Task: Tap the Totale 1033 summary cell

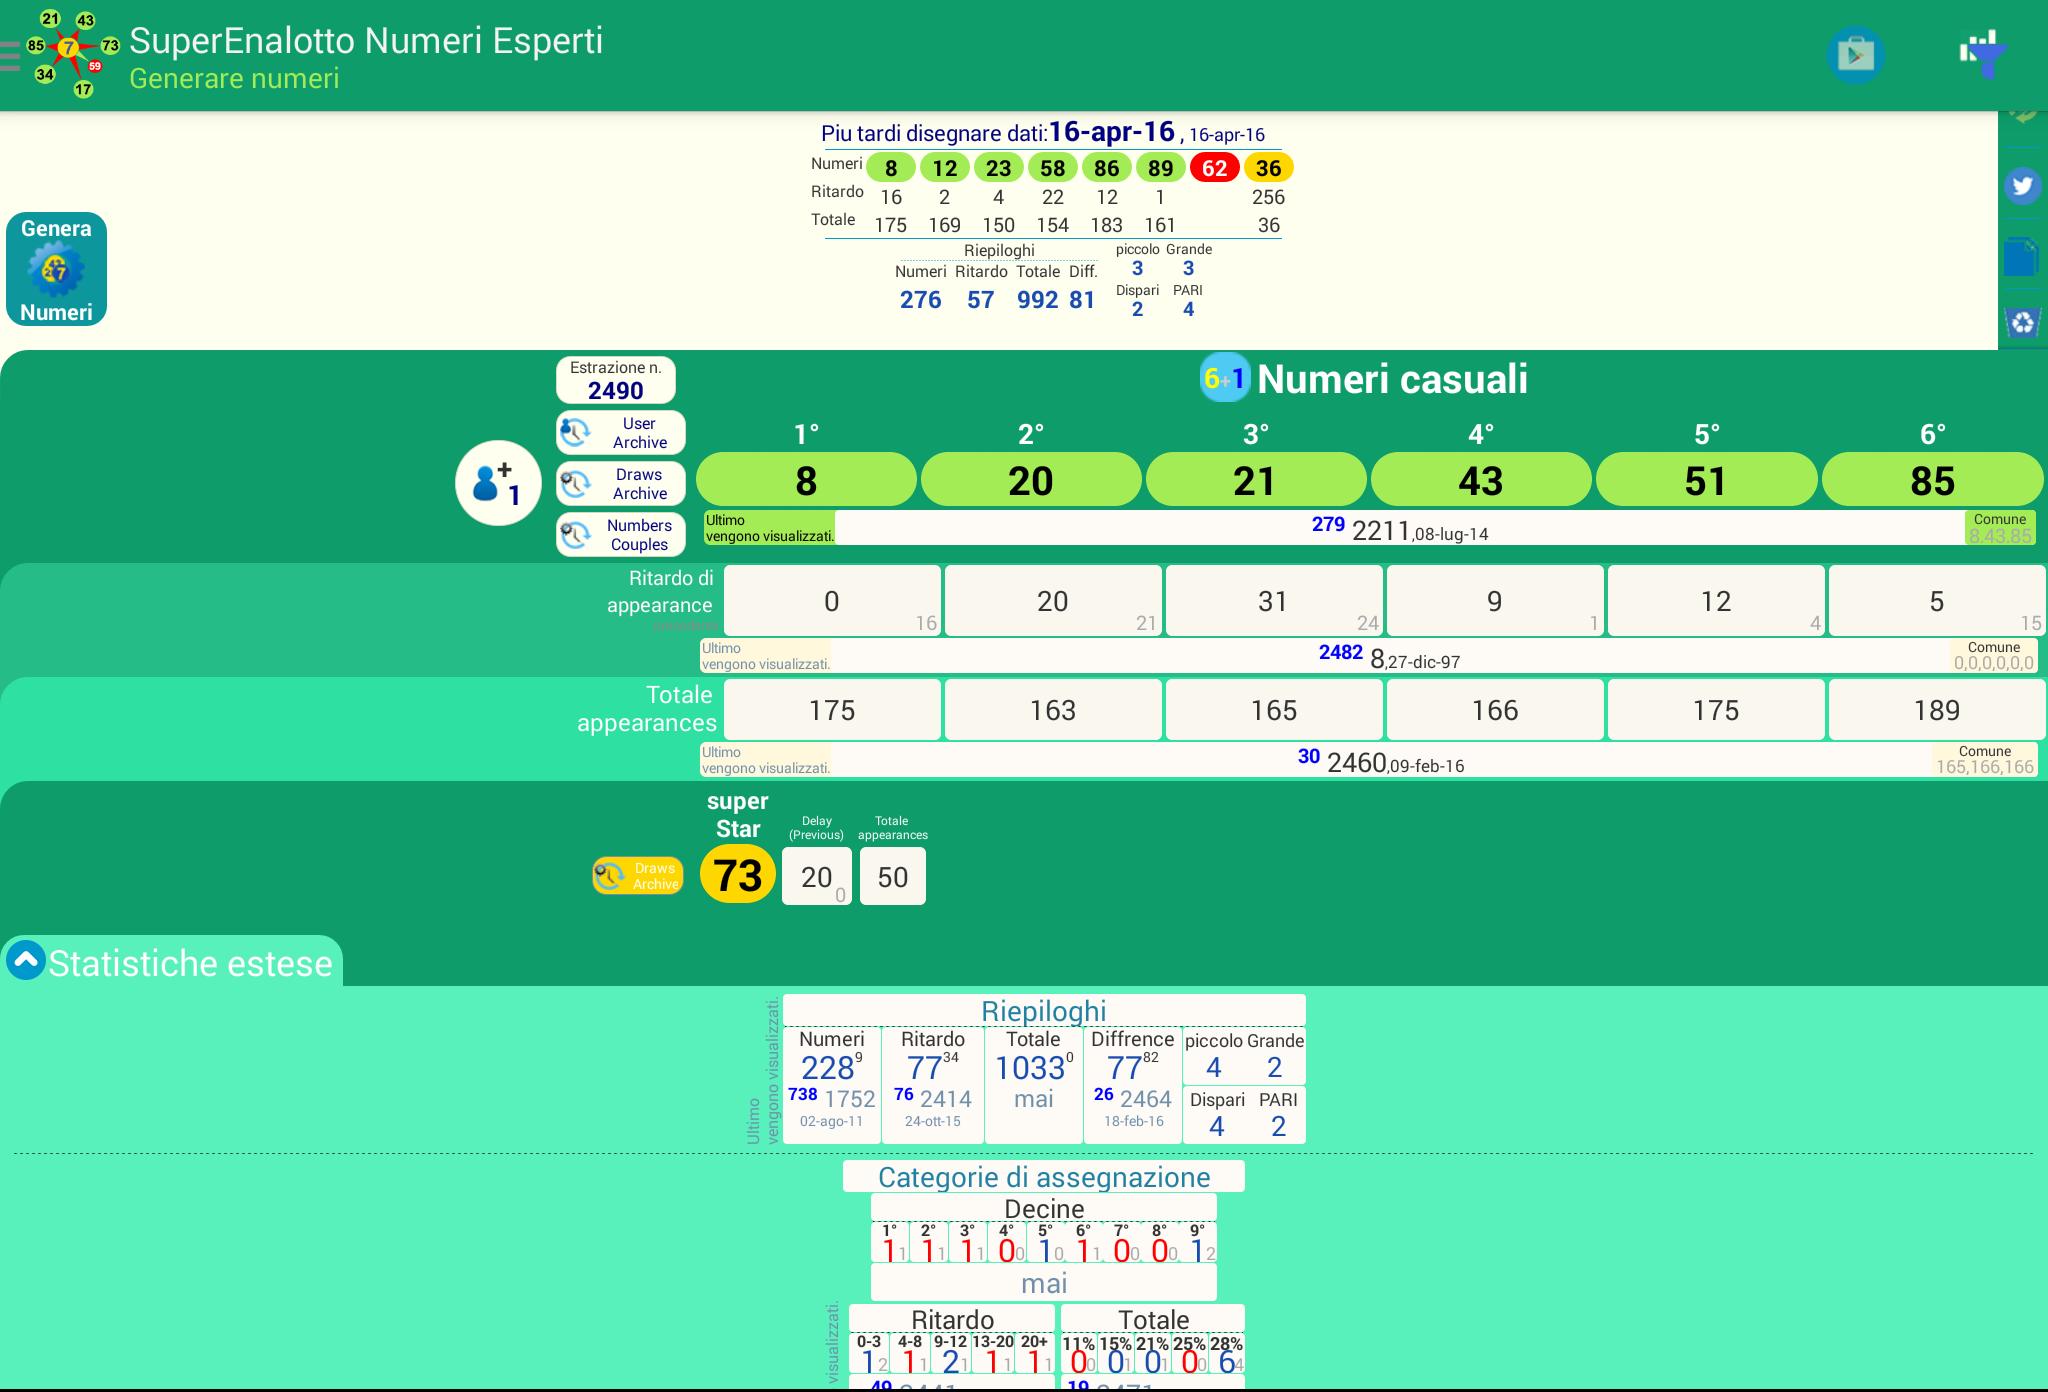Action: (1034, 1085)
